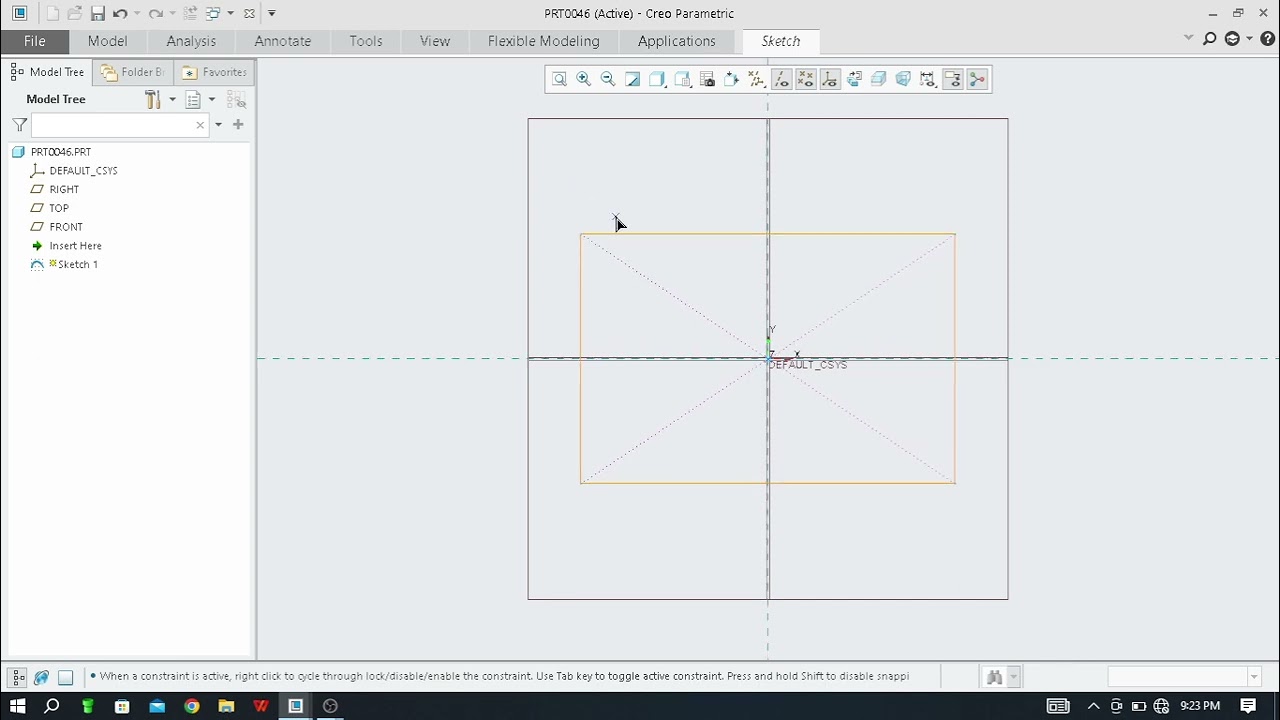
Task: Click the Refit view icon in graphics toolbar
Action: click(559, 79)
